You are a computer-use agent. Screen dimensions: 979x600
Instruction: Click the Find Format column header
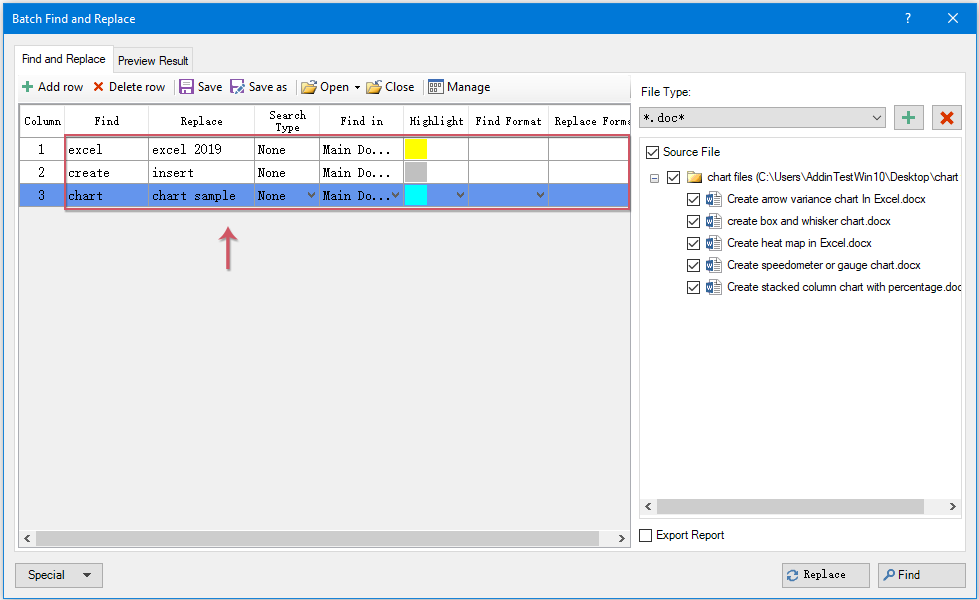tap(508, 121)
